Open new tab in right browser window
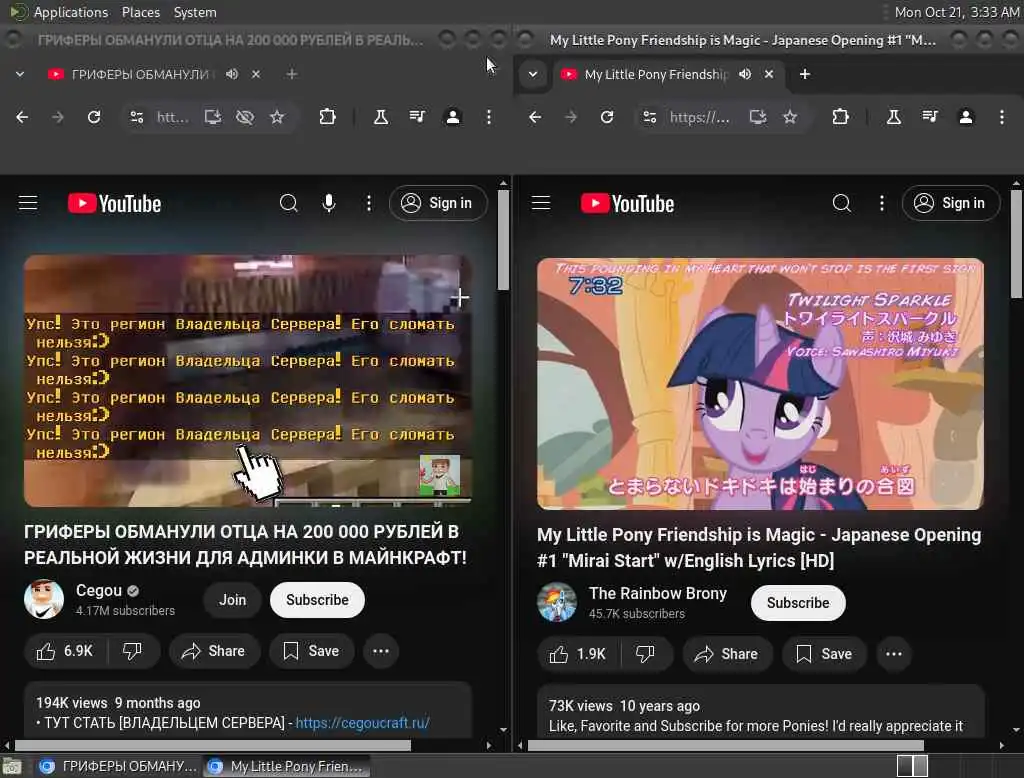1024x778 pixels. [x=805, y=74]
